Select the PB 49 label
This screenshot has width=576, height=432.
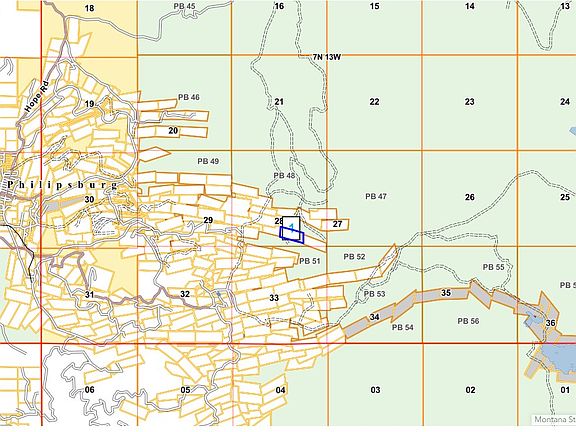(x=208, y=161)
